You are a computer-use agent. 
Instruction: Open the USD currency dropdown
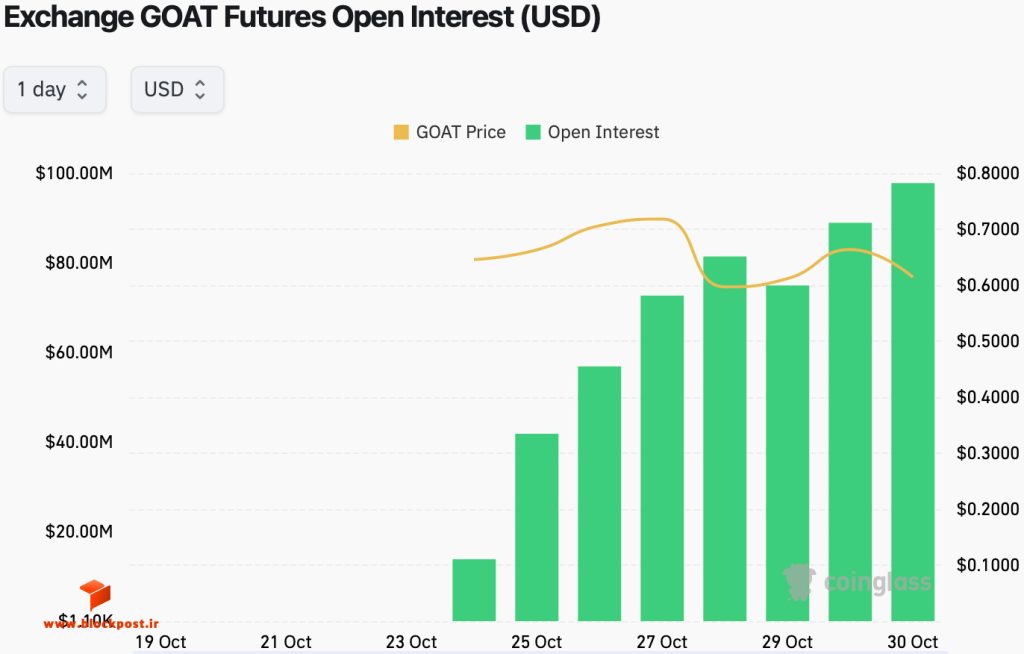(x=178, y=90)
